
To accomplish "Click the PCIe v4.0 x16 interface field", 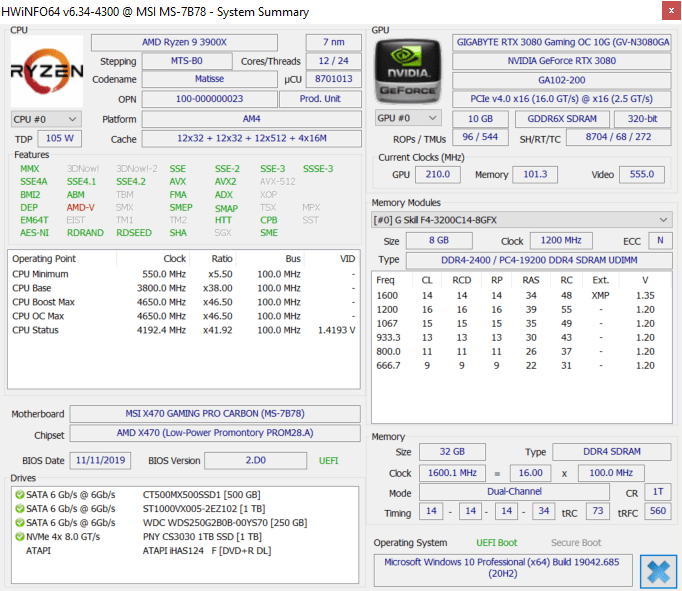I will click(562, 99).
